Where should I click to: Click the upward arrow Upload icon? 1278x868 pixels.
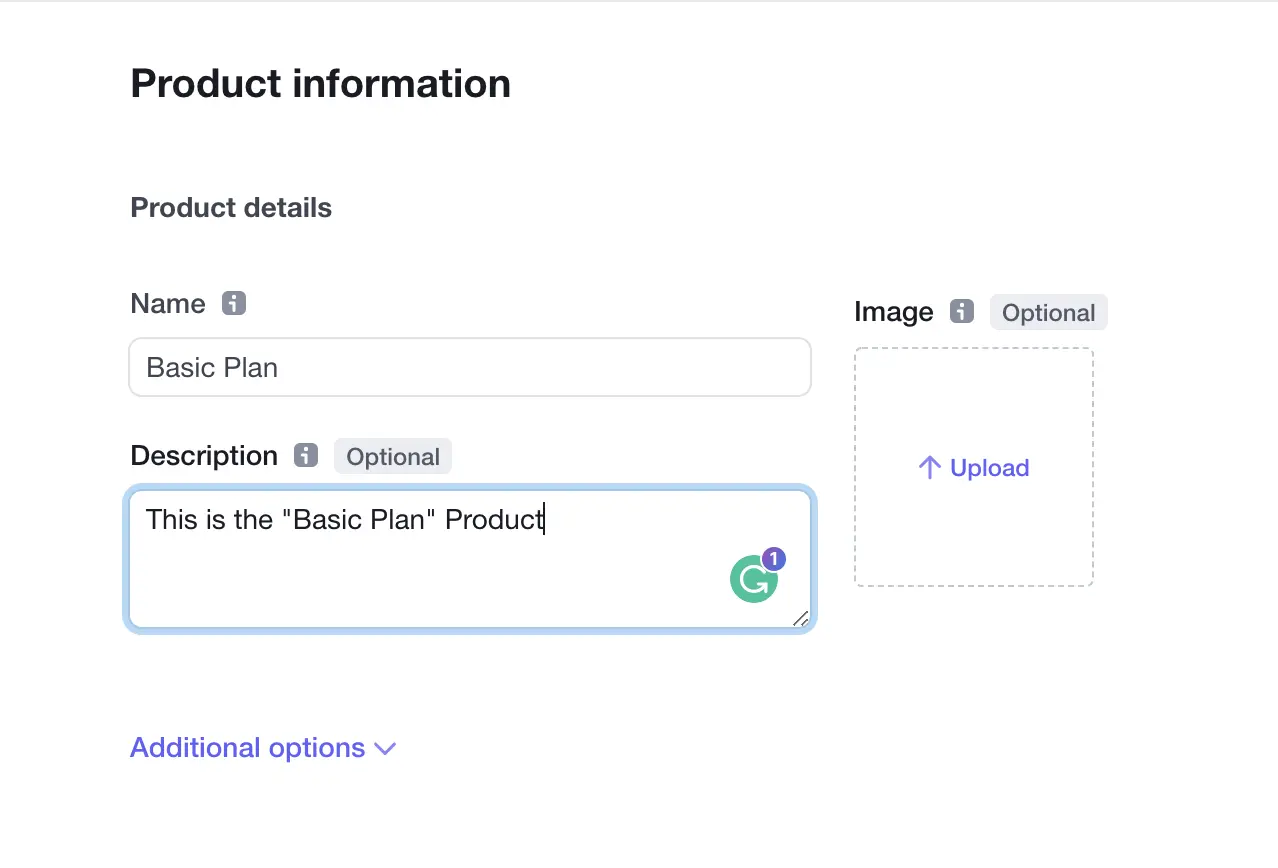[x=930, y=468]
